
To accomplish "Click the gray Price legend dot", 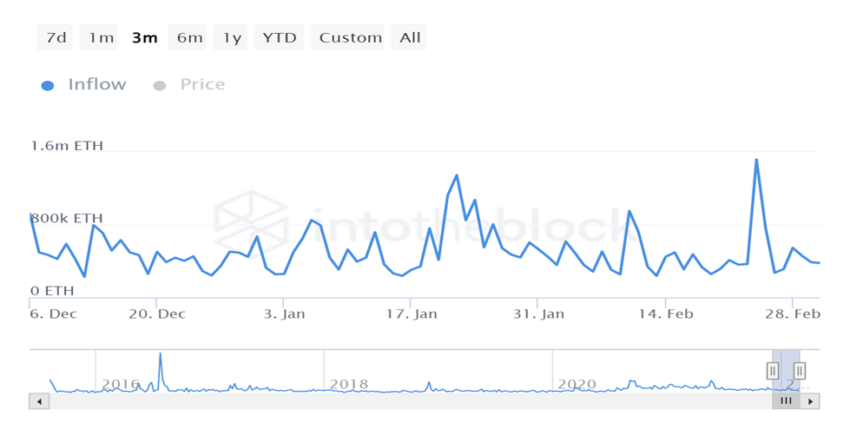I will 159,86.
